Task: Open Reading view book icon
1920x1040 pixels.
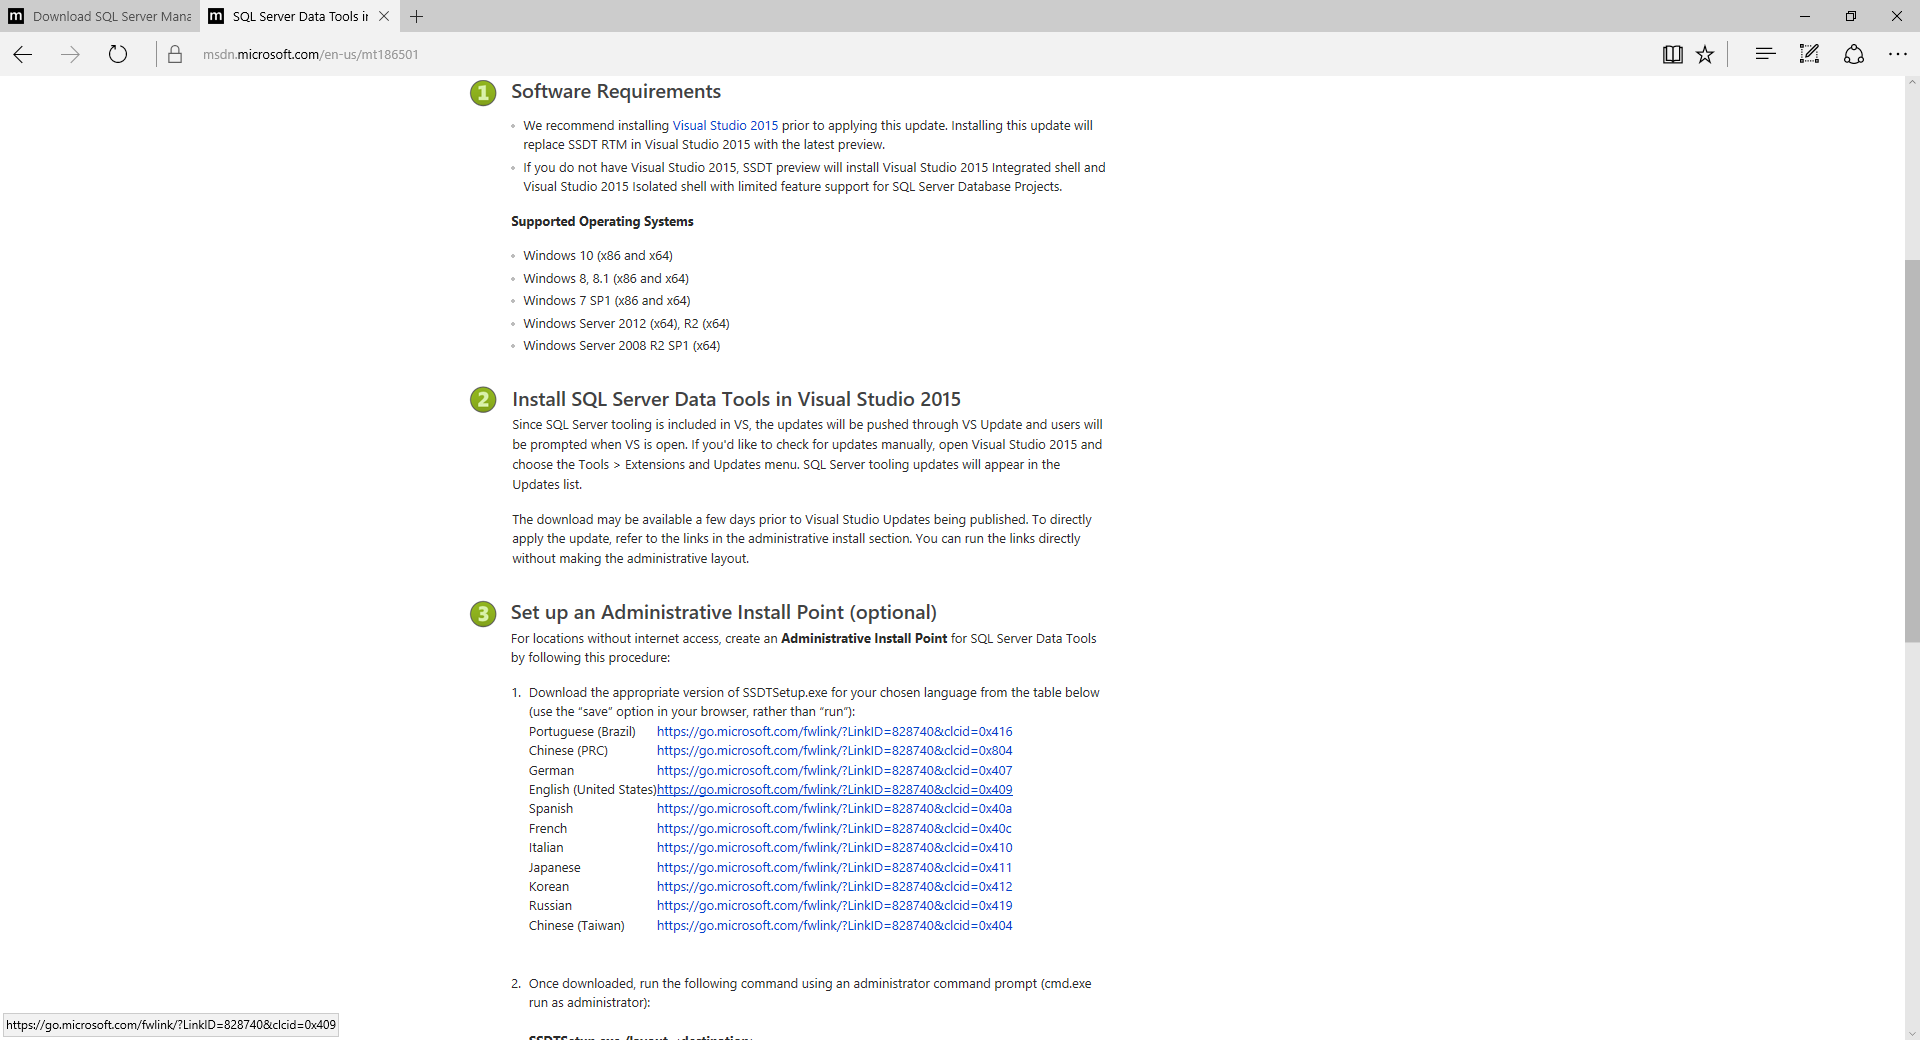Action: point(1672,55)
